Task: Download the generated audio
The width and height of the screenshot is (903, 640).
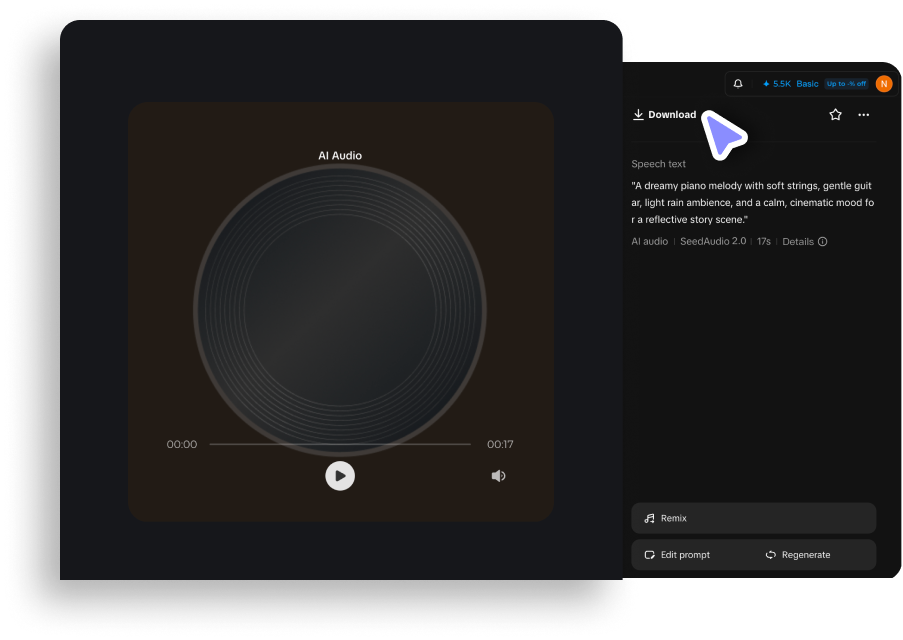Action: click(x=665, y=115)
